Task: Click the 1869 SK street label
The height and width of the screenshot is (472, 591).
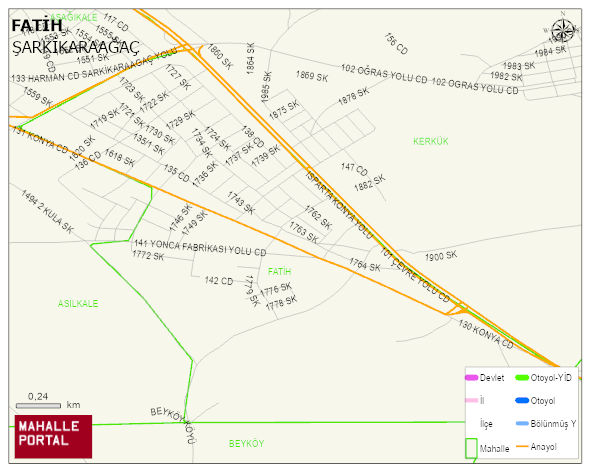Action: point(312,76)
